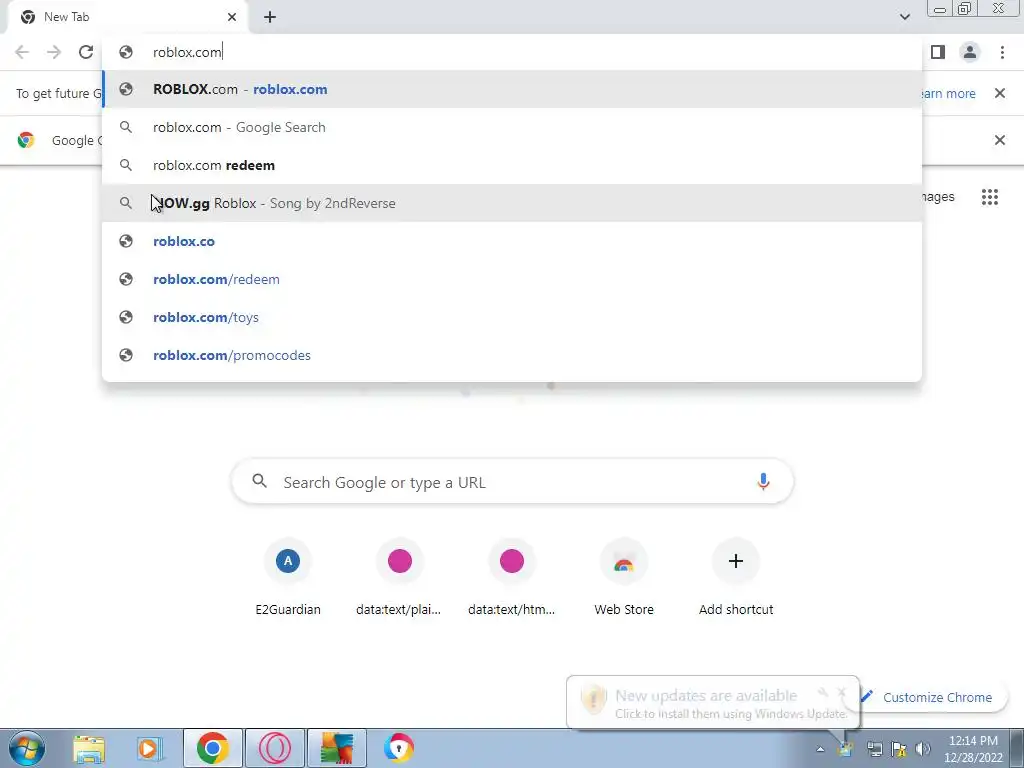The width and height of the screenshot is (1024, 768).
Task: Open Chrome's three-dot menu
Action: (1002, 52)
